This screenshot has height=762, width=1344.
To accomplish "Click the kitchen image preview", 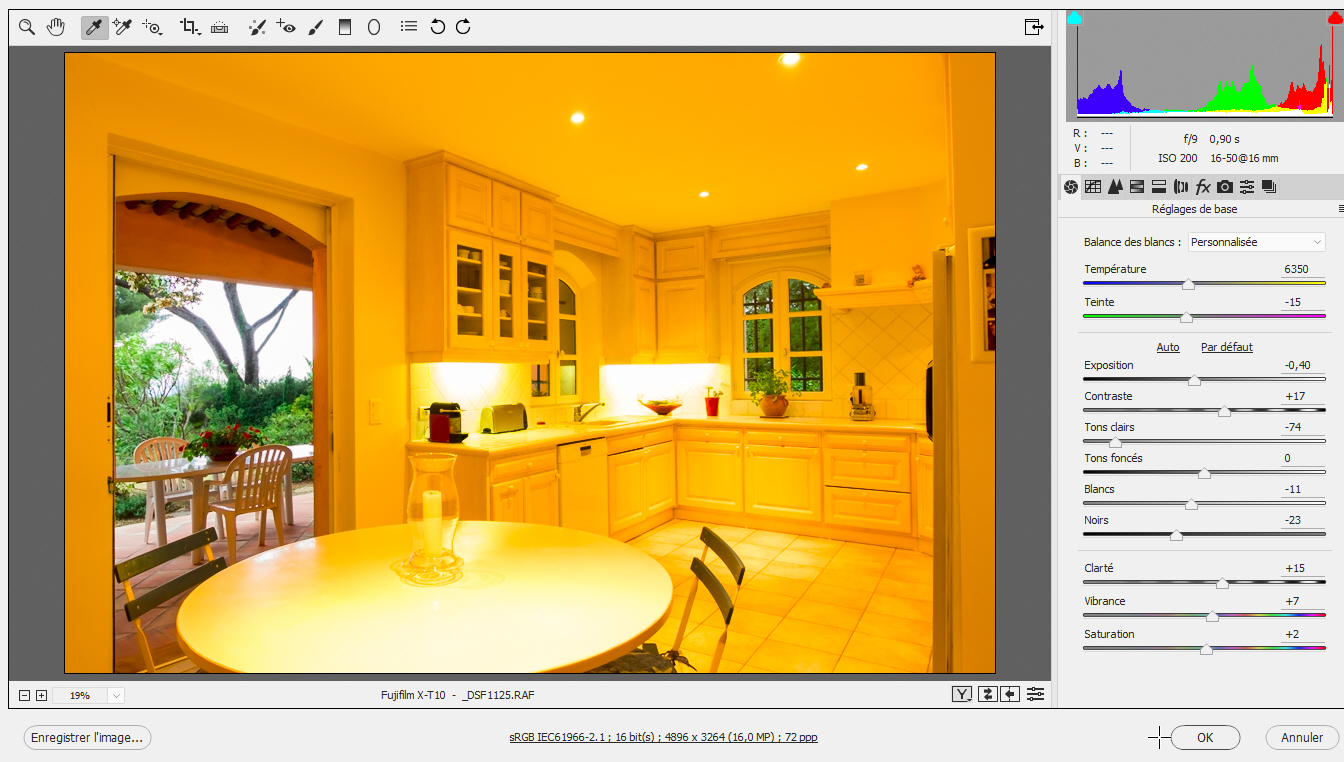I will coord(530,363).
